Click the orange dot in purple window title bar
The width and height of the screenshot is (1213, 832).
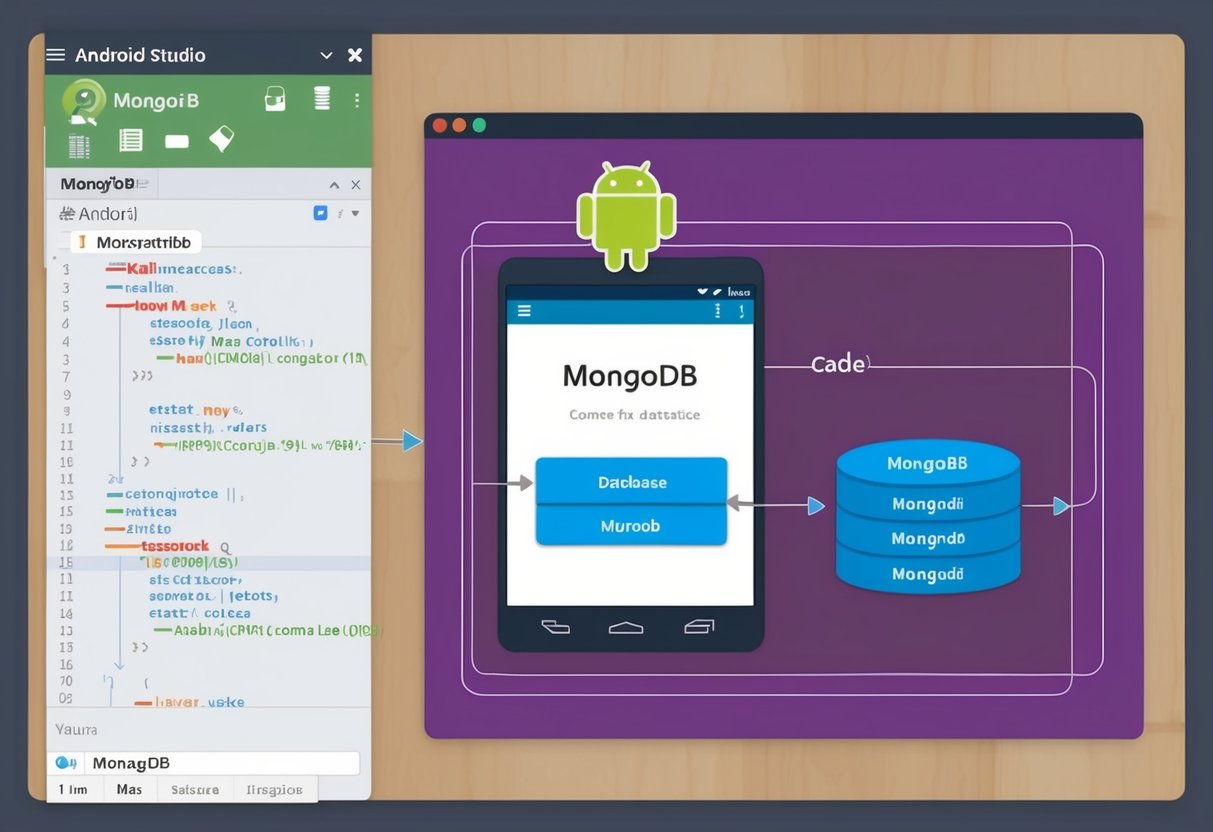tap(460, 126)
